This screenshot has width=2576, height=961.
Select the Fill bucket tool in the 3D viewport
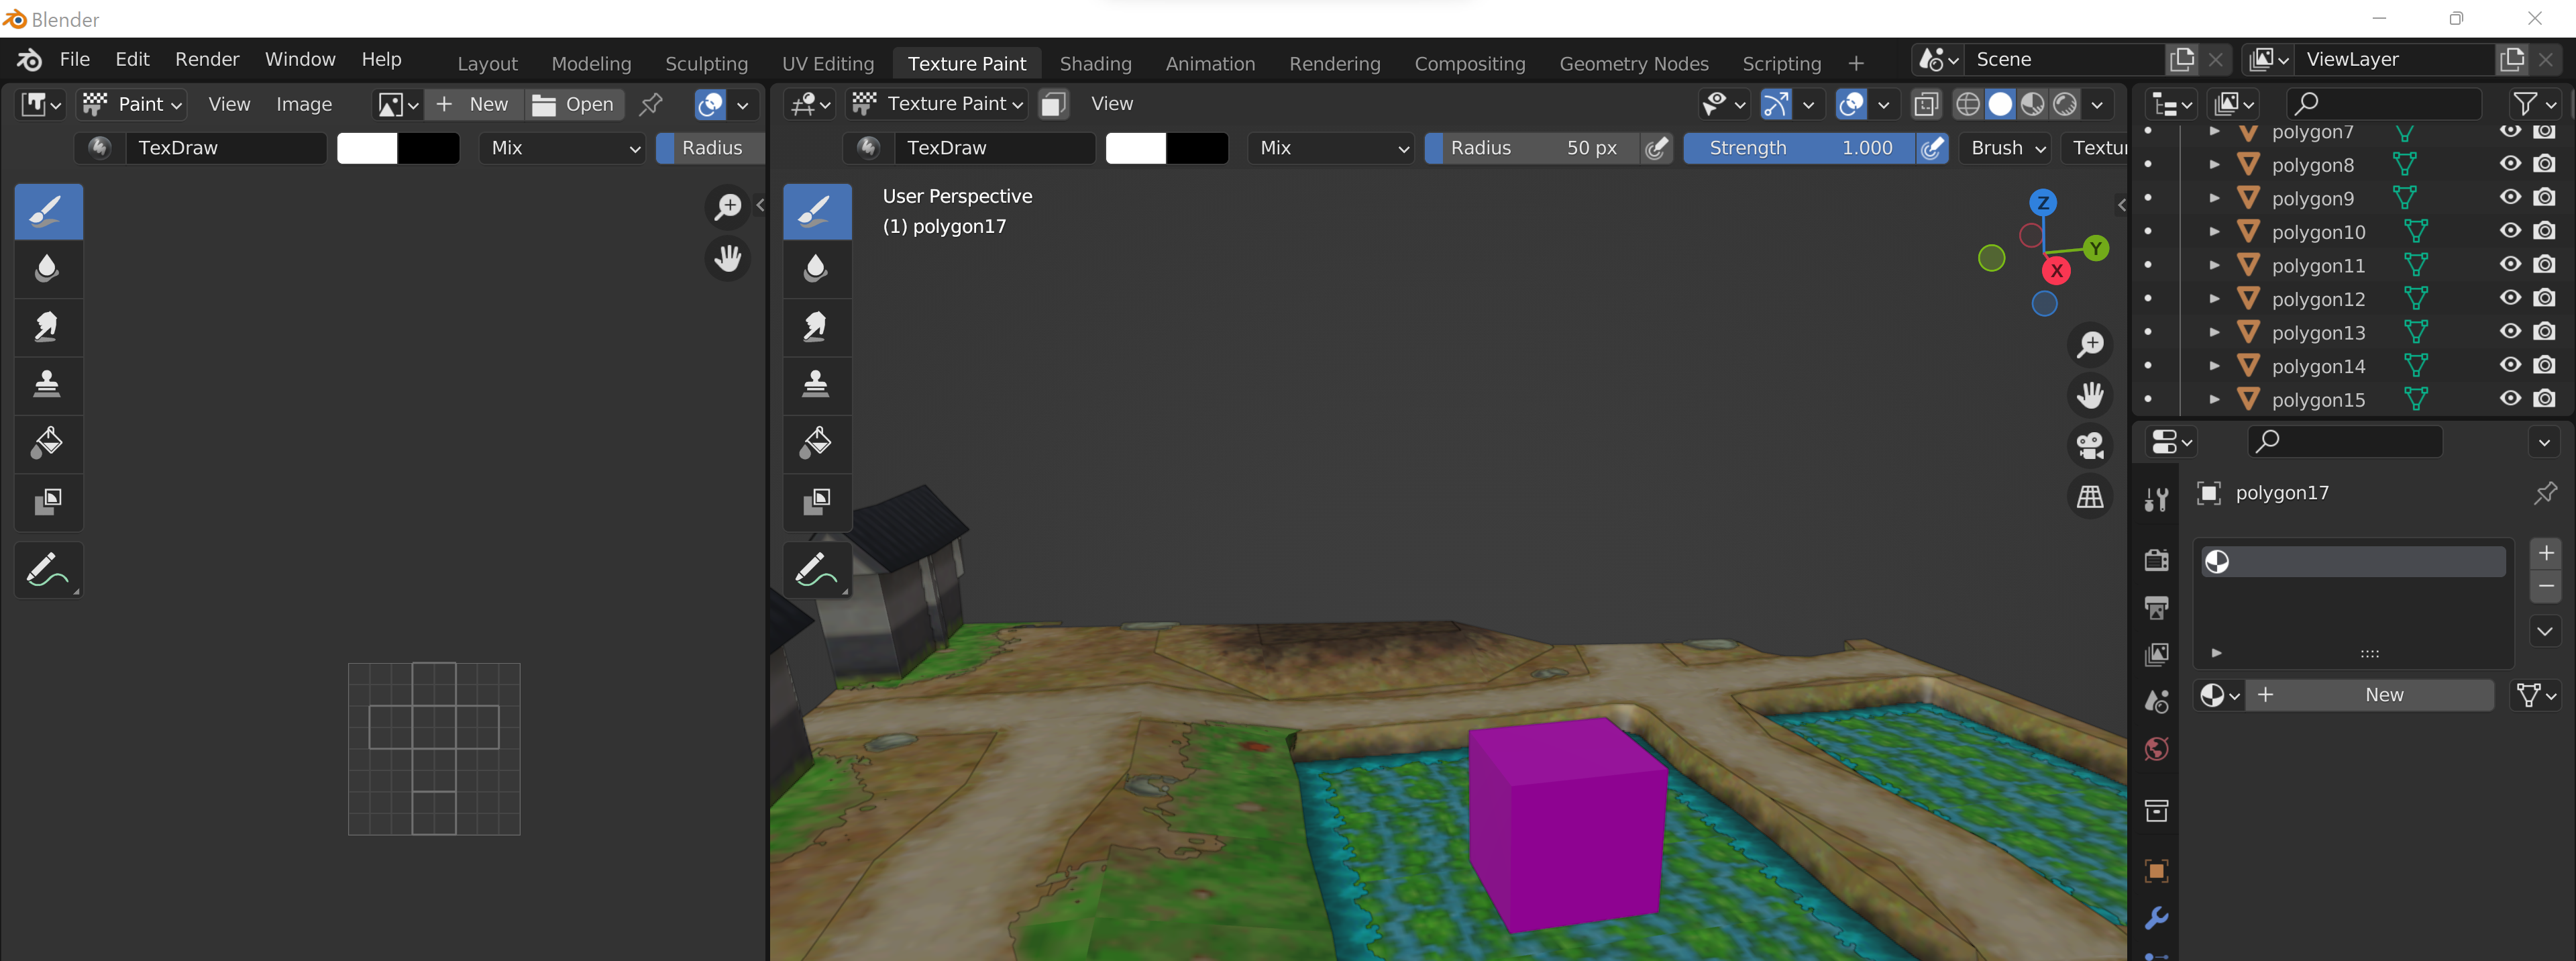(x=816, y=442)
